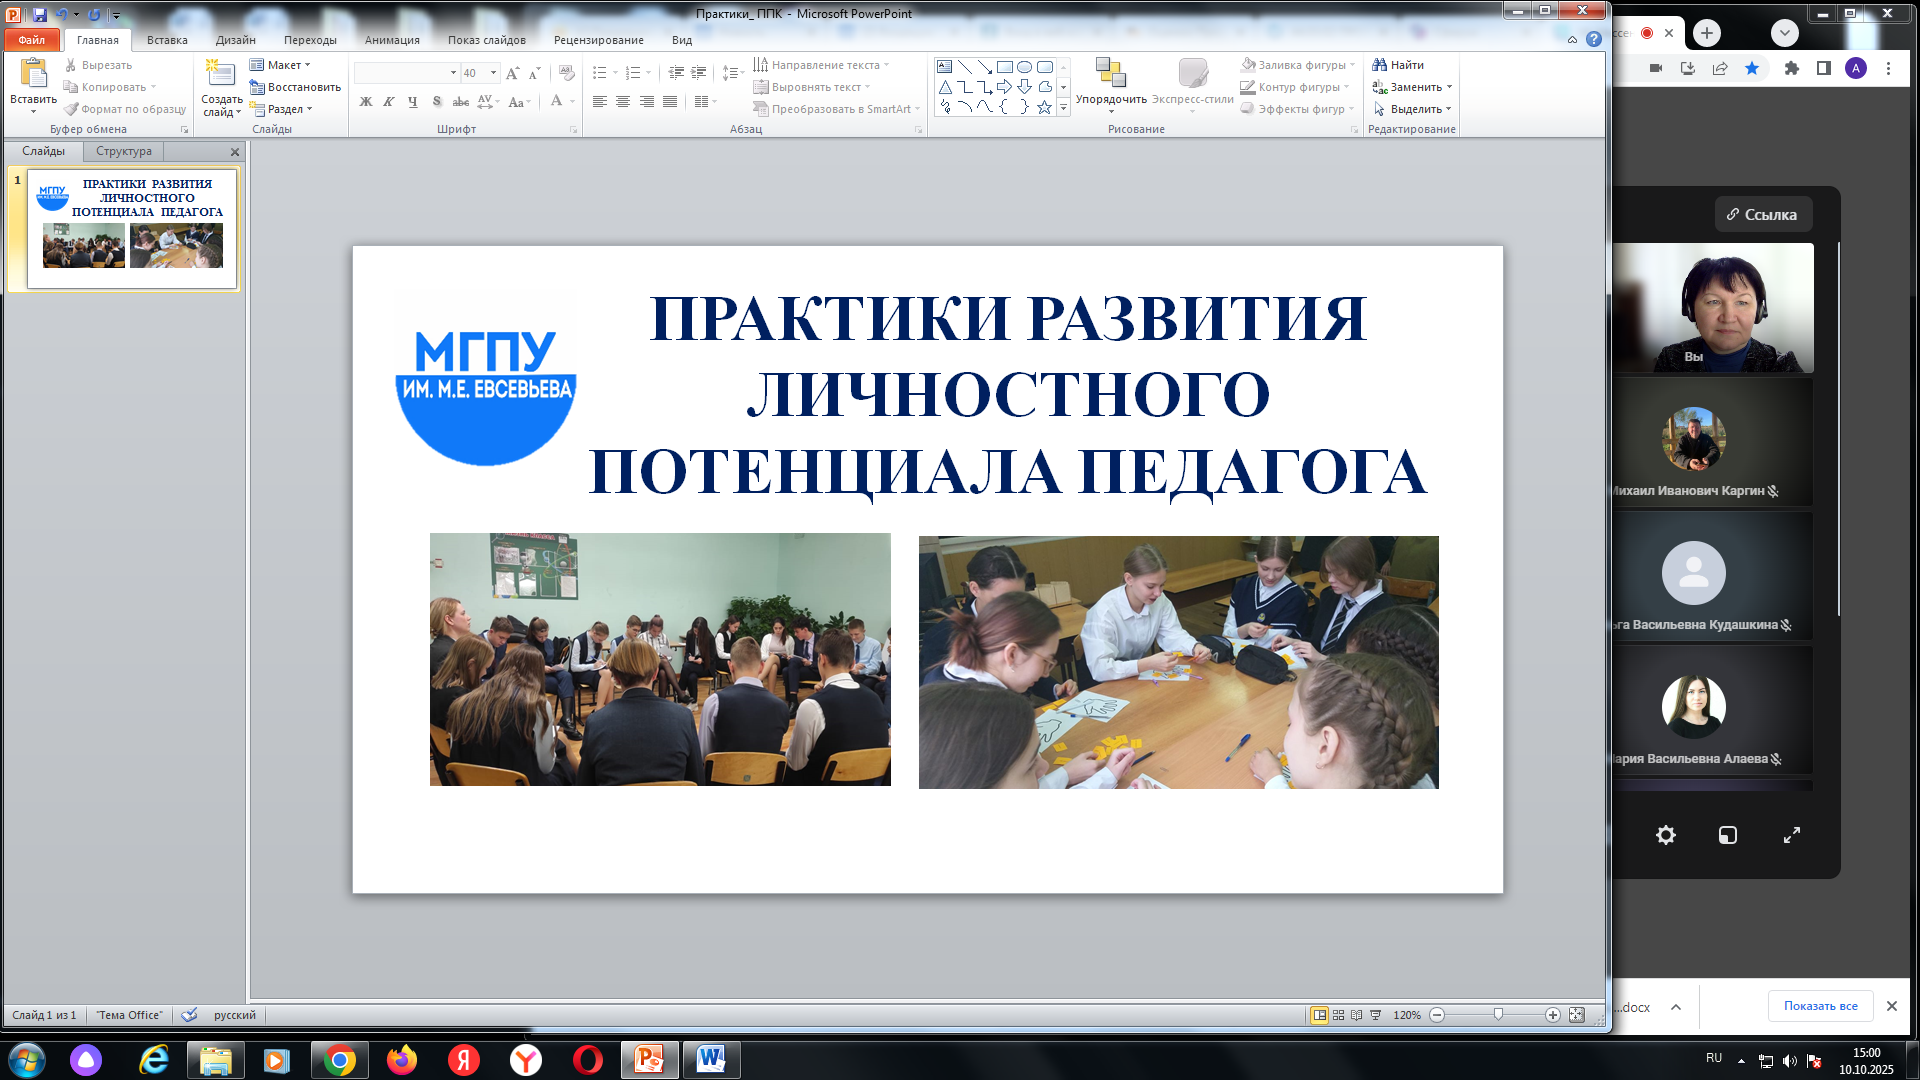Screen dimensions: 1920x1080
Task: Select the rectangle shape in shapes gallery
Action: (x=1005, y=67)
